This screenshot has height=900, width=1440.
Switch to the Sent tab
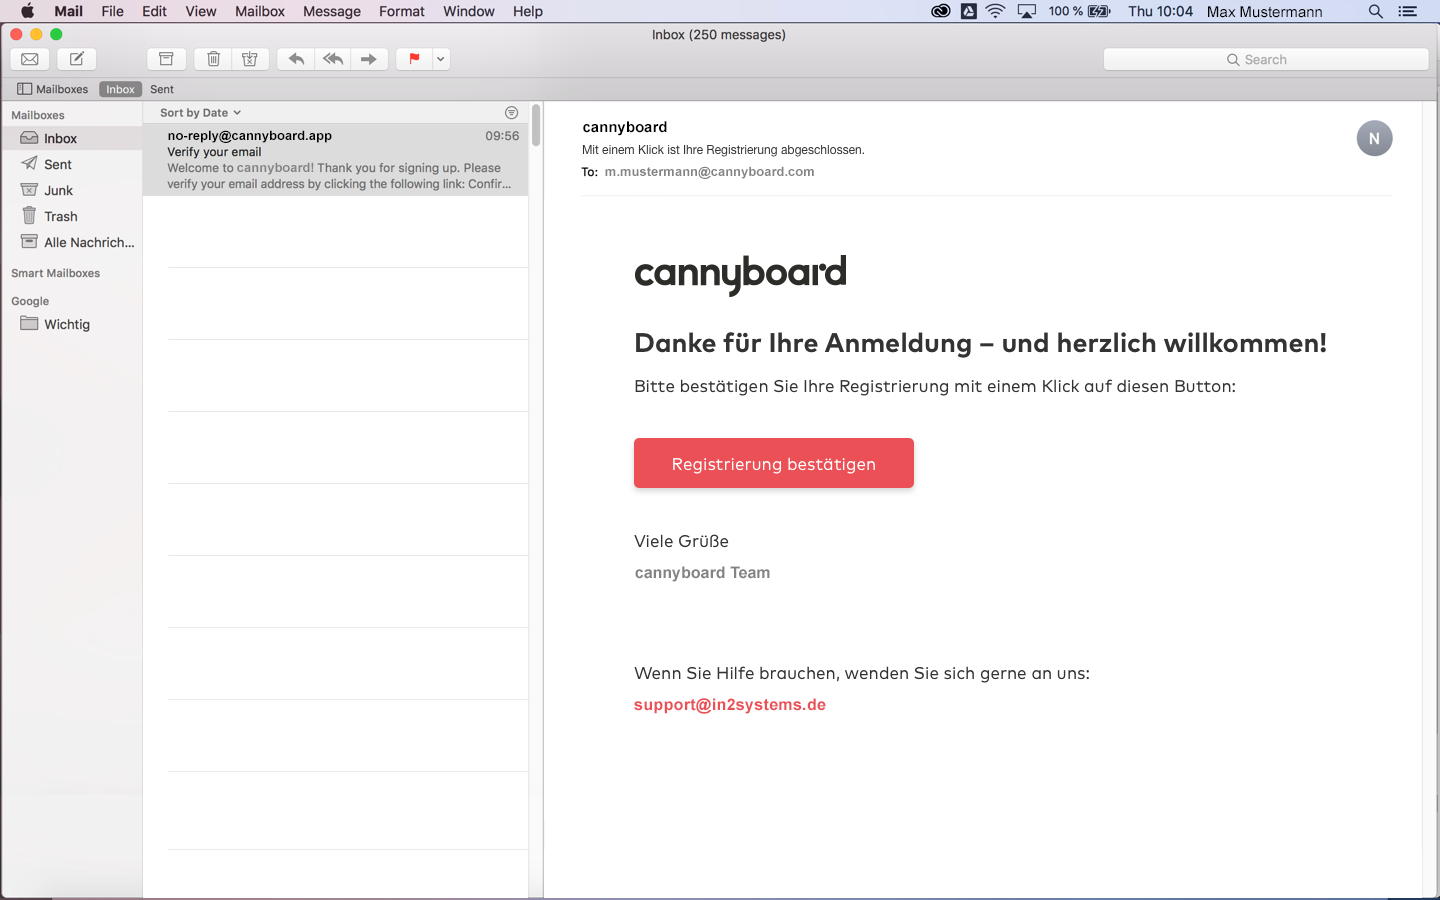point(162,89)
